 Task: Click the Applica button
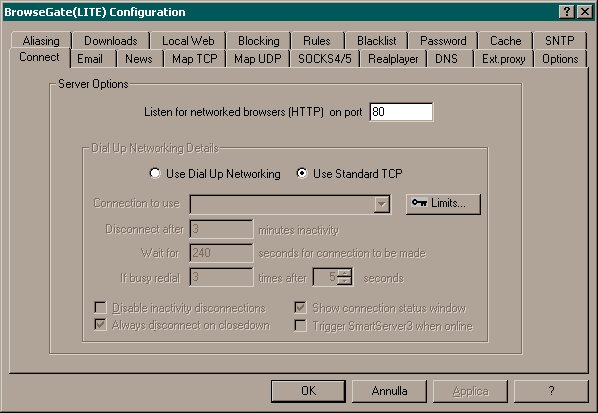[x=470, y=391]
